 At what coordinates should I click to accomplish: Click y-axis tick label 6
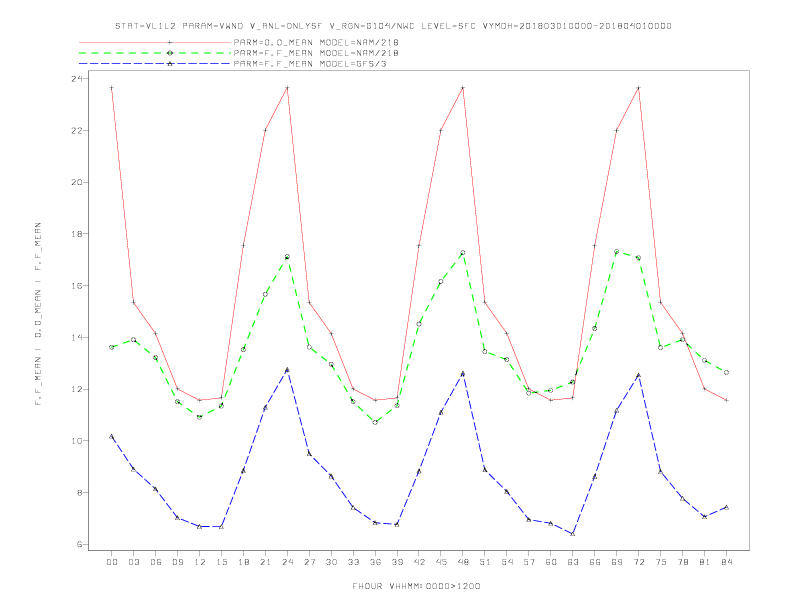pos(79,544)
